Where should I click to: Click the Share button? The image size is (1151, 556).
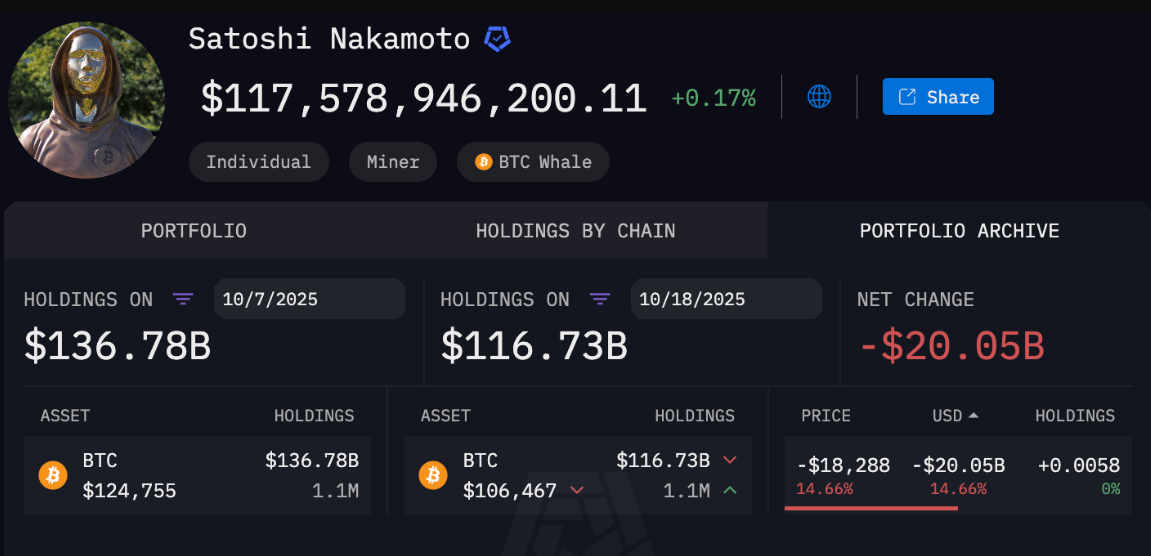pyautogui.click(x=938, y=97)
